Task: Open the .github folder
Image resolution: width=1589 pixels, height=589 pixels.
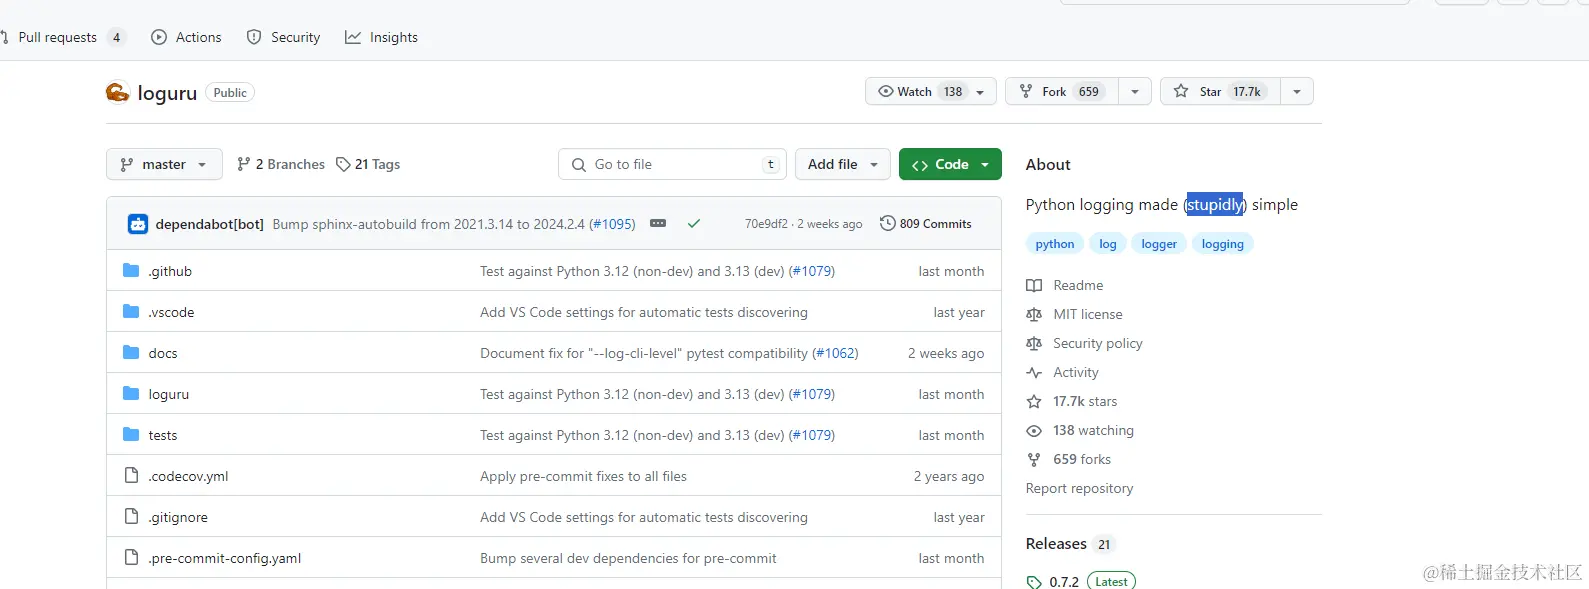Action: coord(170,271)
